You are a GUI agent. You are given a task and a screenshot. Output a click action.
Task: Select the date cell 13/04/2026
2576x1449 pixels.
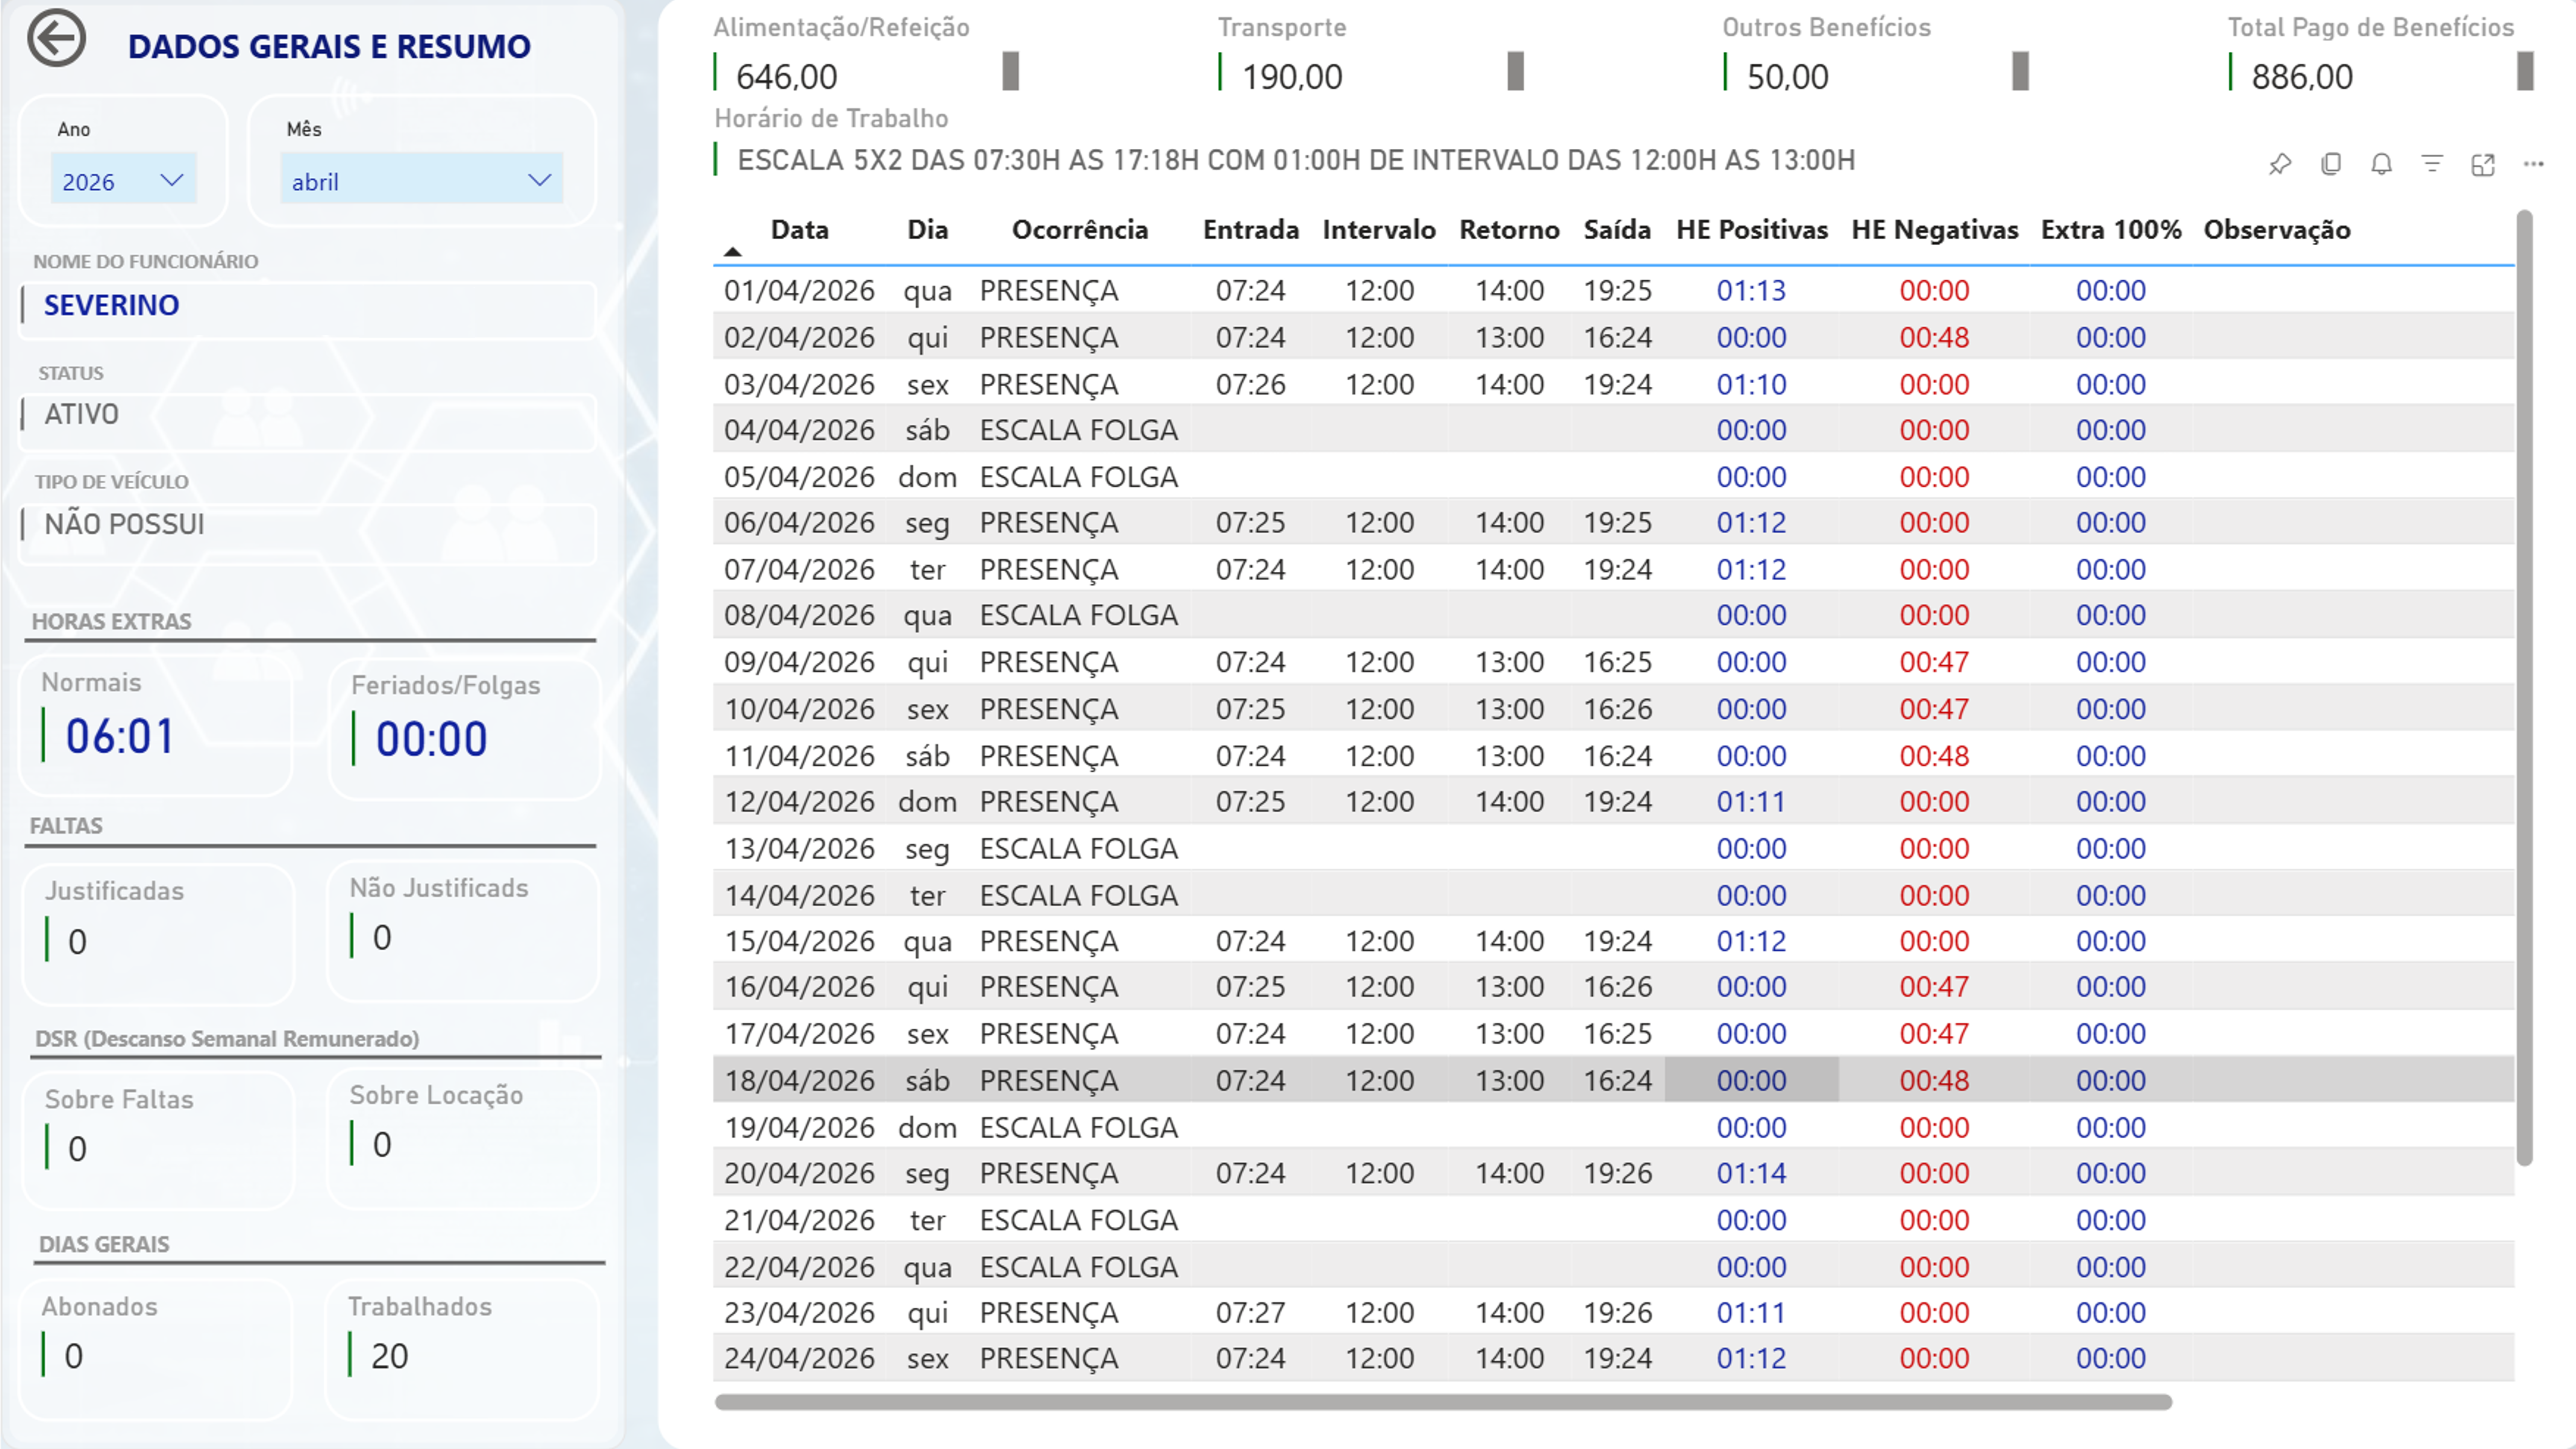[x=799, y=849]
